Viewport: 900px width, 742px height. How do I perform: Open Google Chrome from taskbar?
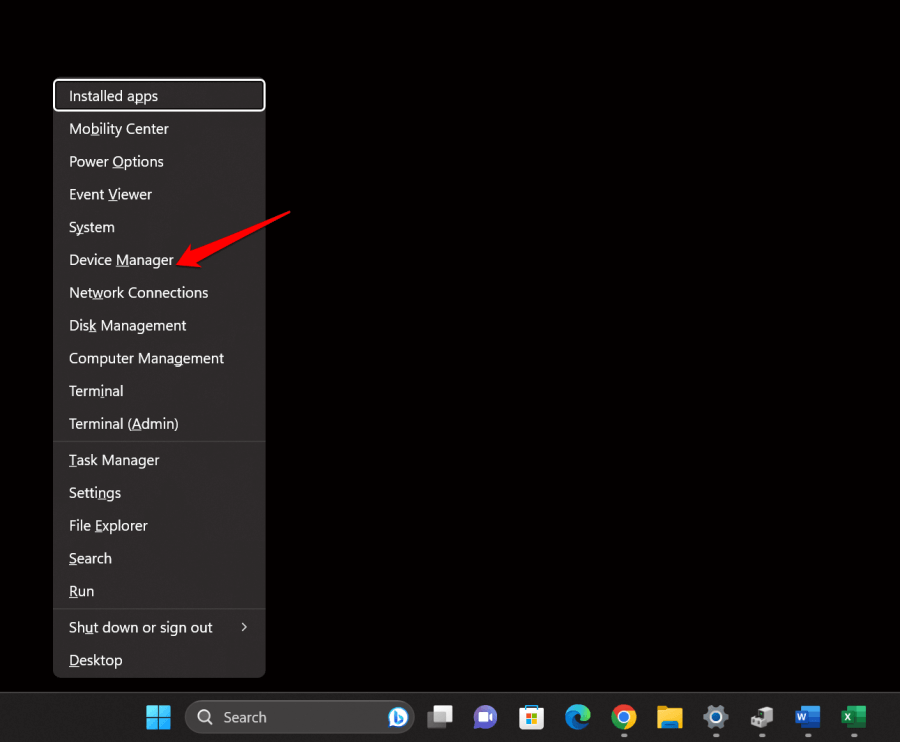click(624, 717)
